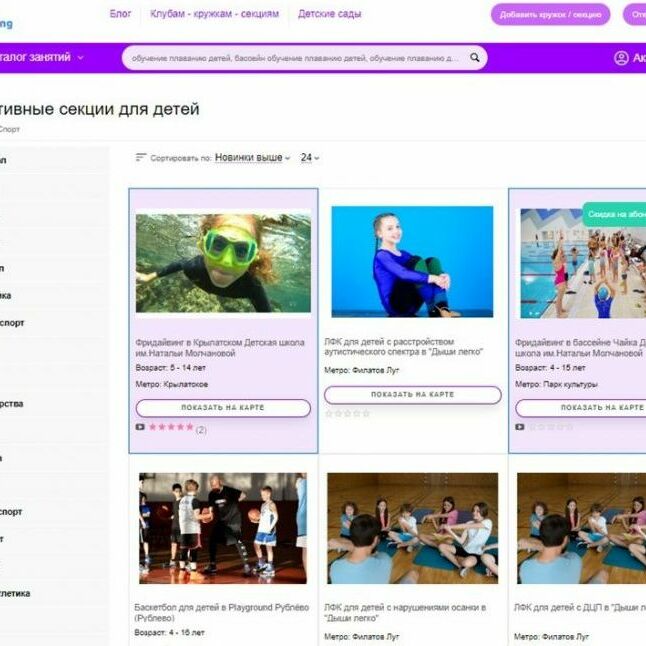Click Возраст: 4 - 15 лет text
This screenshot has height=646, width=646.
[550, 367]
